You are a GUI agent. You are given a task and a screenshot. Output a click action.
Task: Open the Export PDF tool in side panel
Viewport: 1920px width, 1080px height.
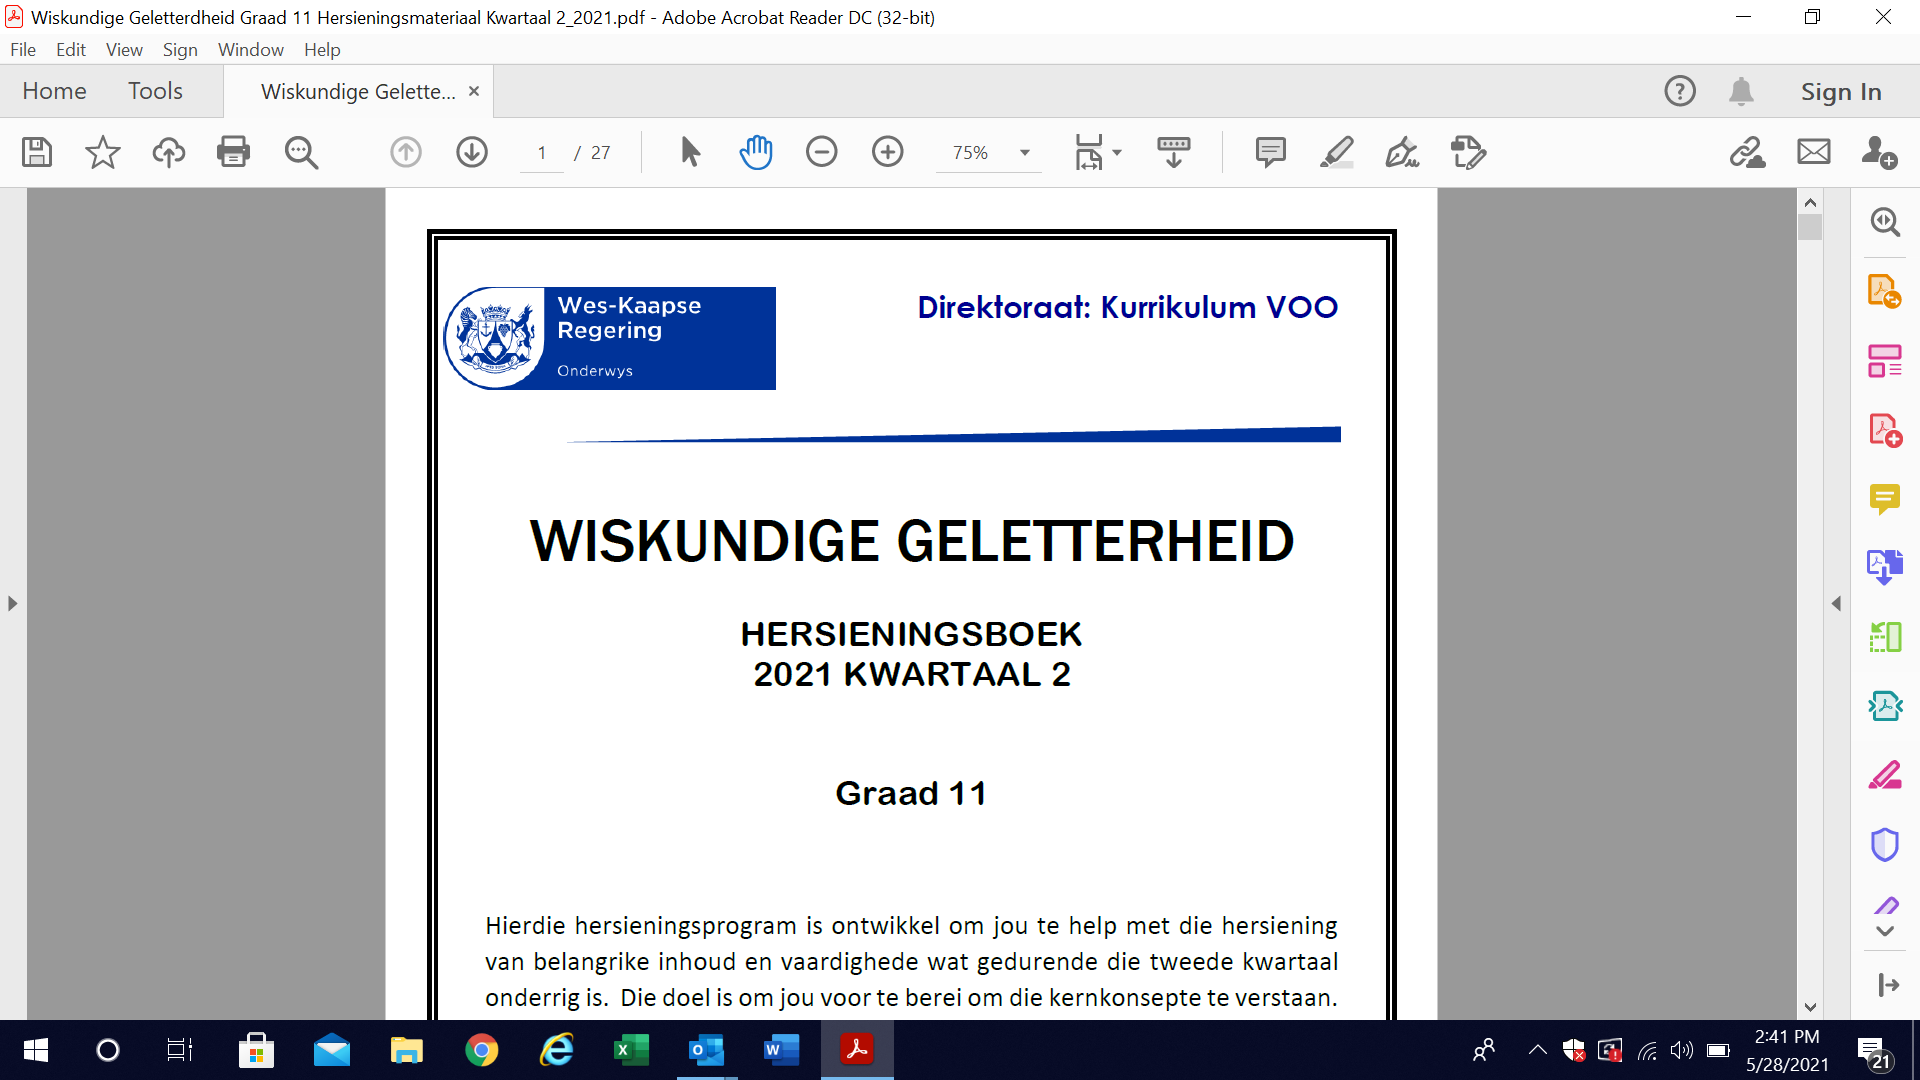pos(1885,291)
